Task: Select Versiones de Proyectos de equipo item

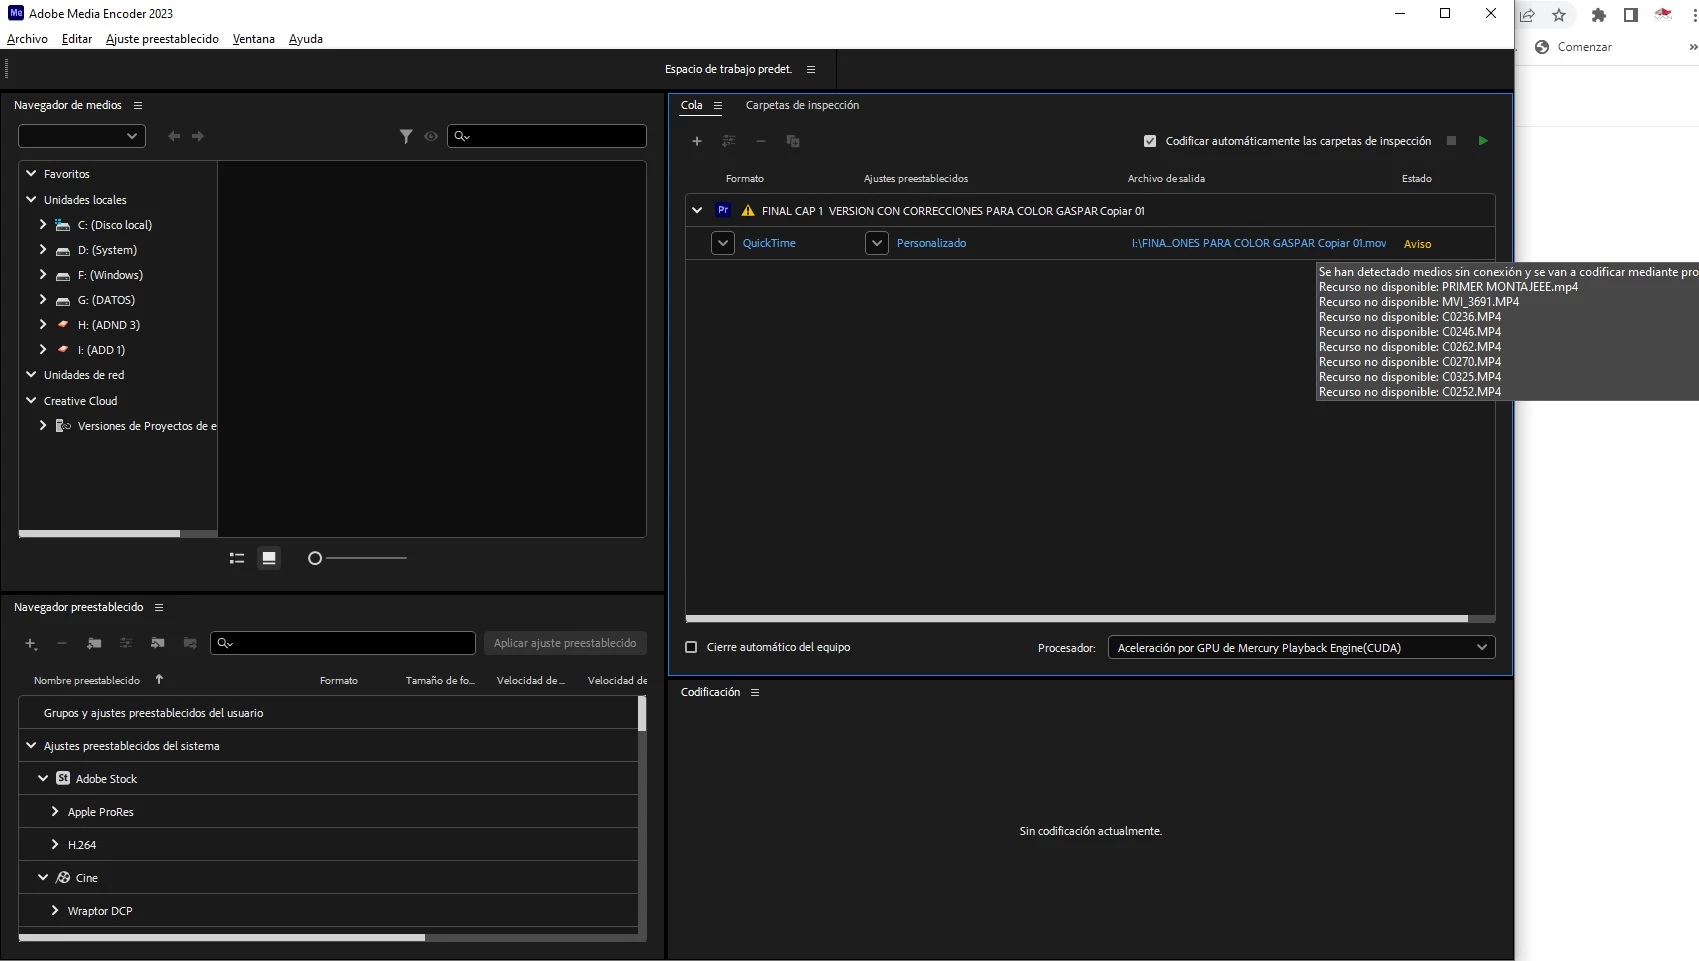Action: coord(147,426)
